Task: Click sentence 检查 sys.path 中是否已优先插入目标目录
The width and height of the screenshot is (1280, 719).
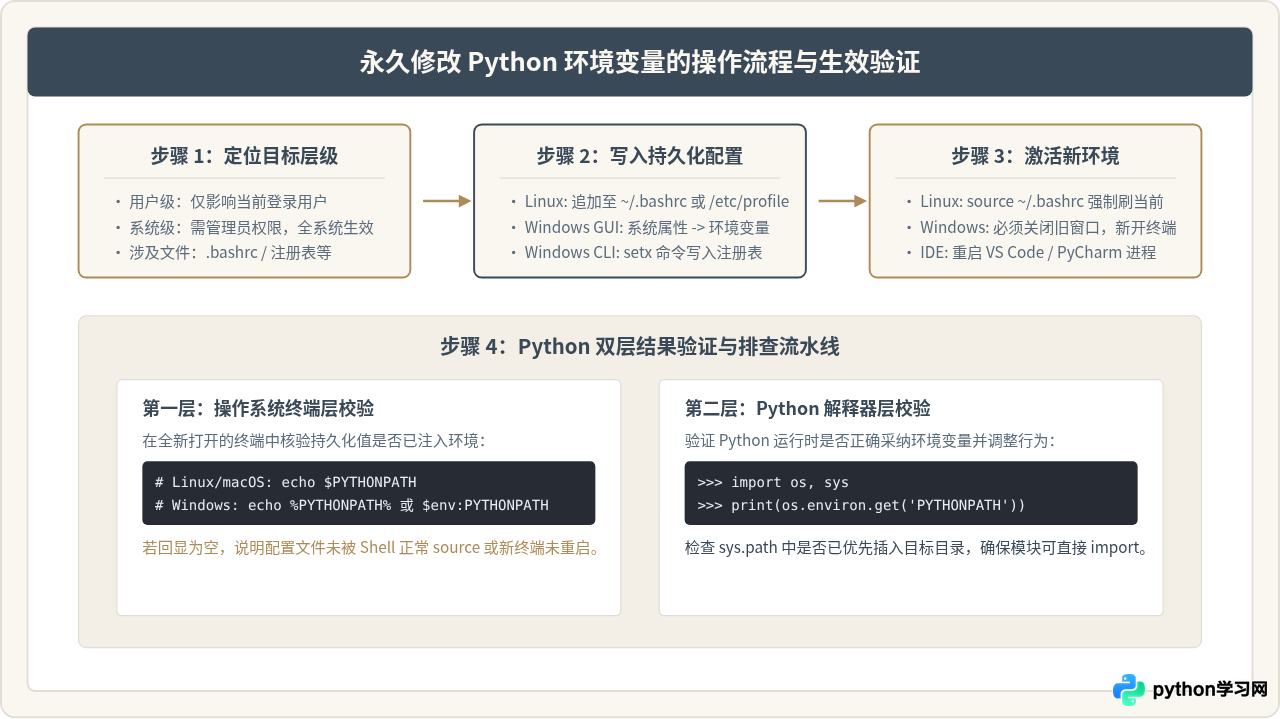Action: [916, 548]
